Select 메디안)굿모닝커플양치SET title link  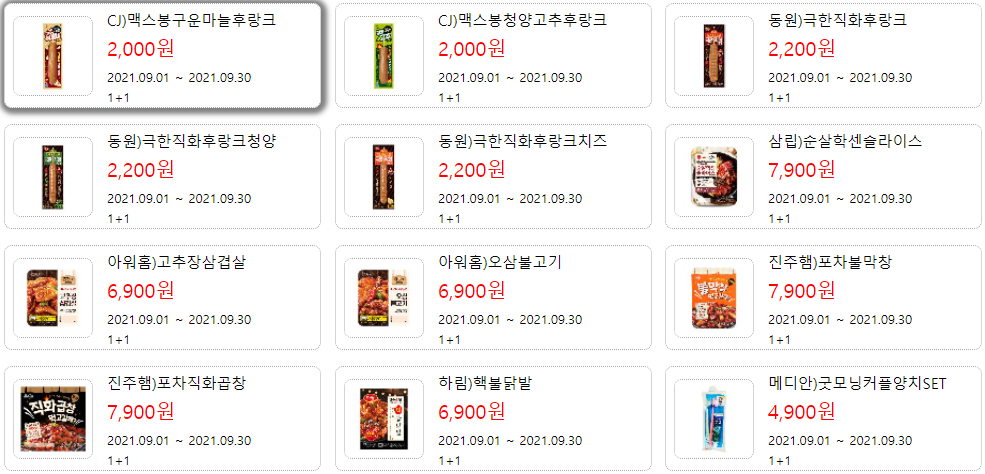click(857, 383)
